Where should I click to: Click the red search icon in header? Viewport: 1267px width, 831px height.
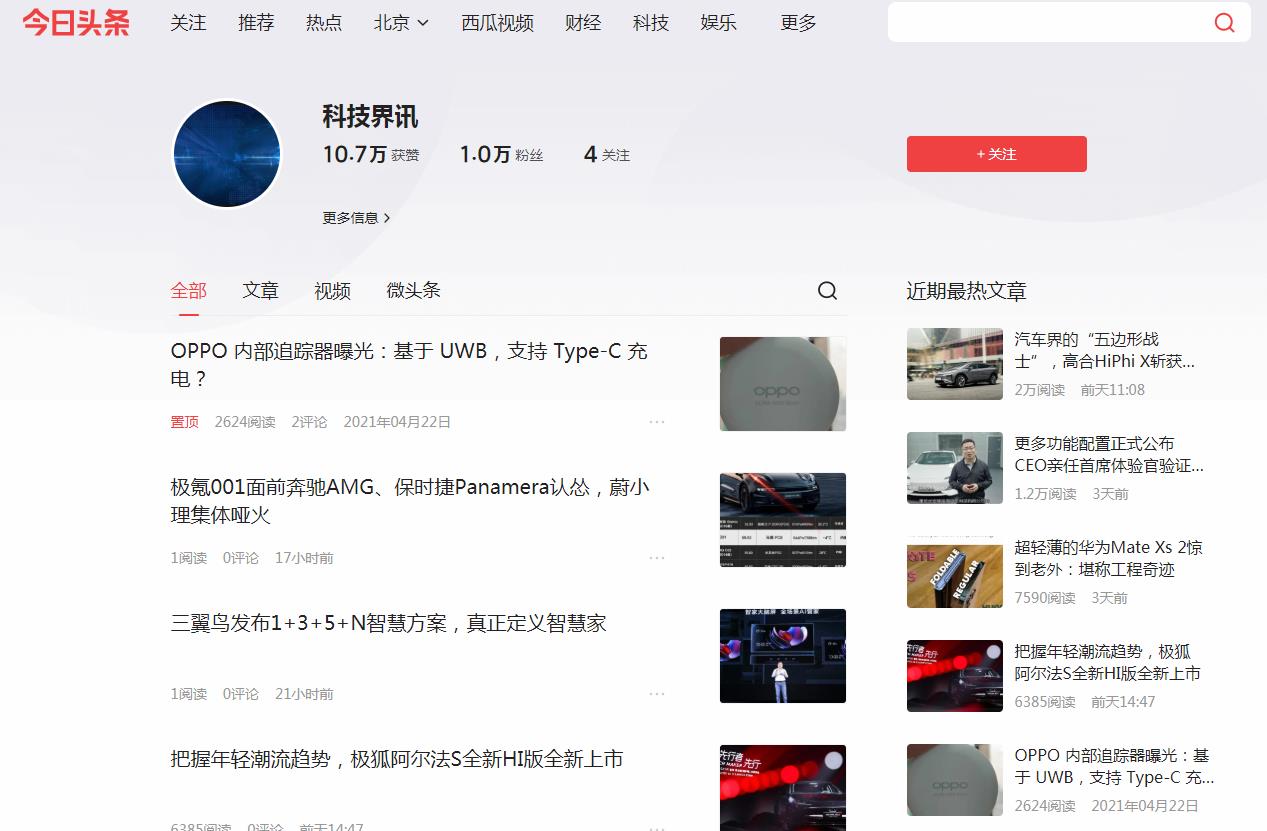[1224, 22]
